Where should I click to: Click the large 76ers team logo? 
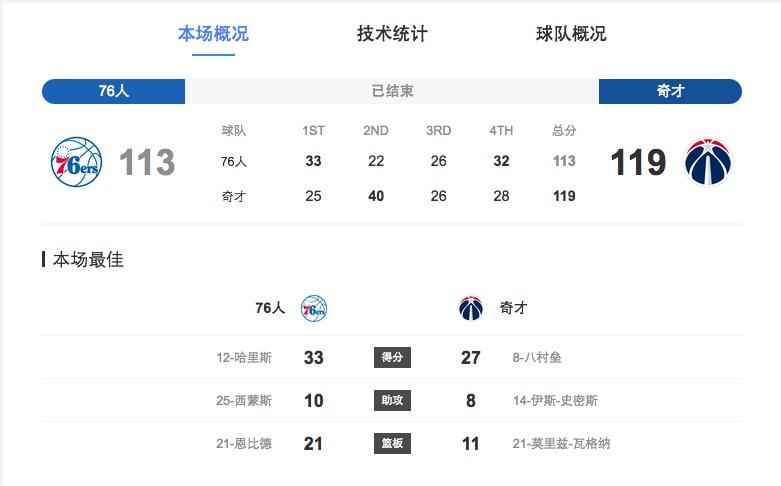(76, 161)
